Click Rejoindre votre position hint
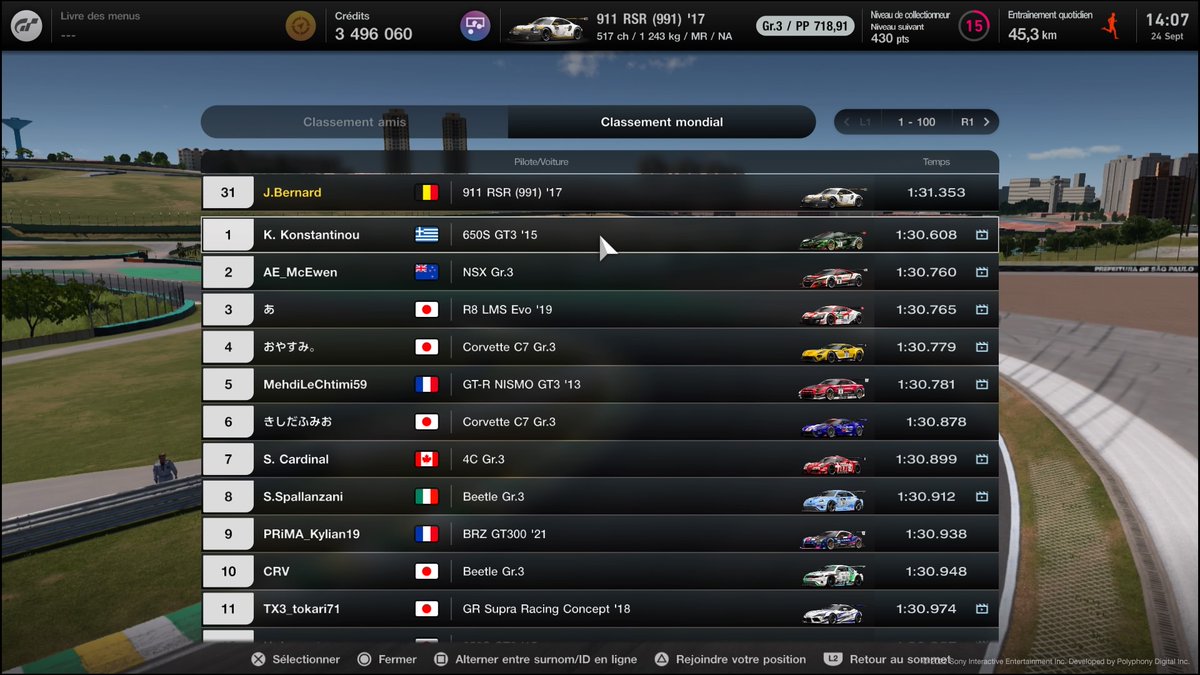This screenshot has height=675, width=1200. click(730, 659)
